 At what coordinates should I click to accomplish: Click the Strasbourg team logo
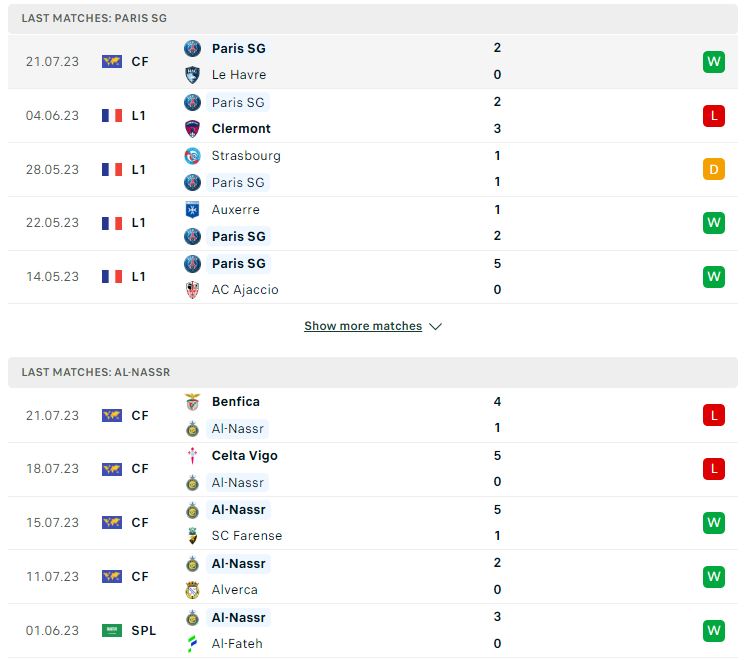coord(192,156)
